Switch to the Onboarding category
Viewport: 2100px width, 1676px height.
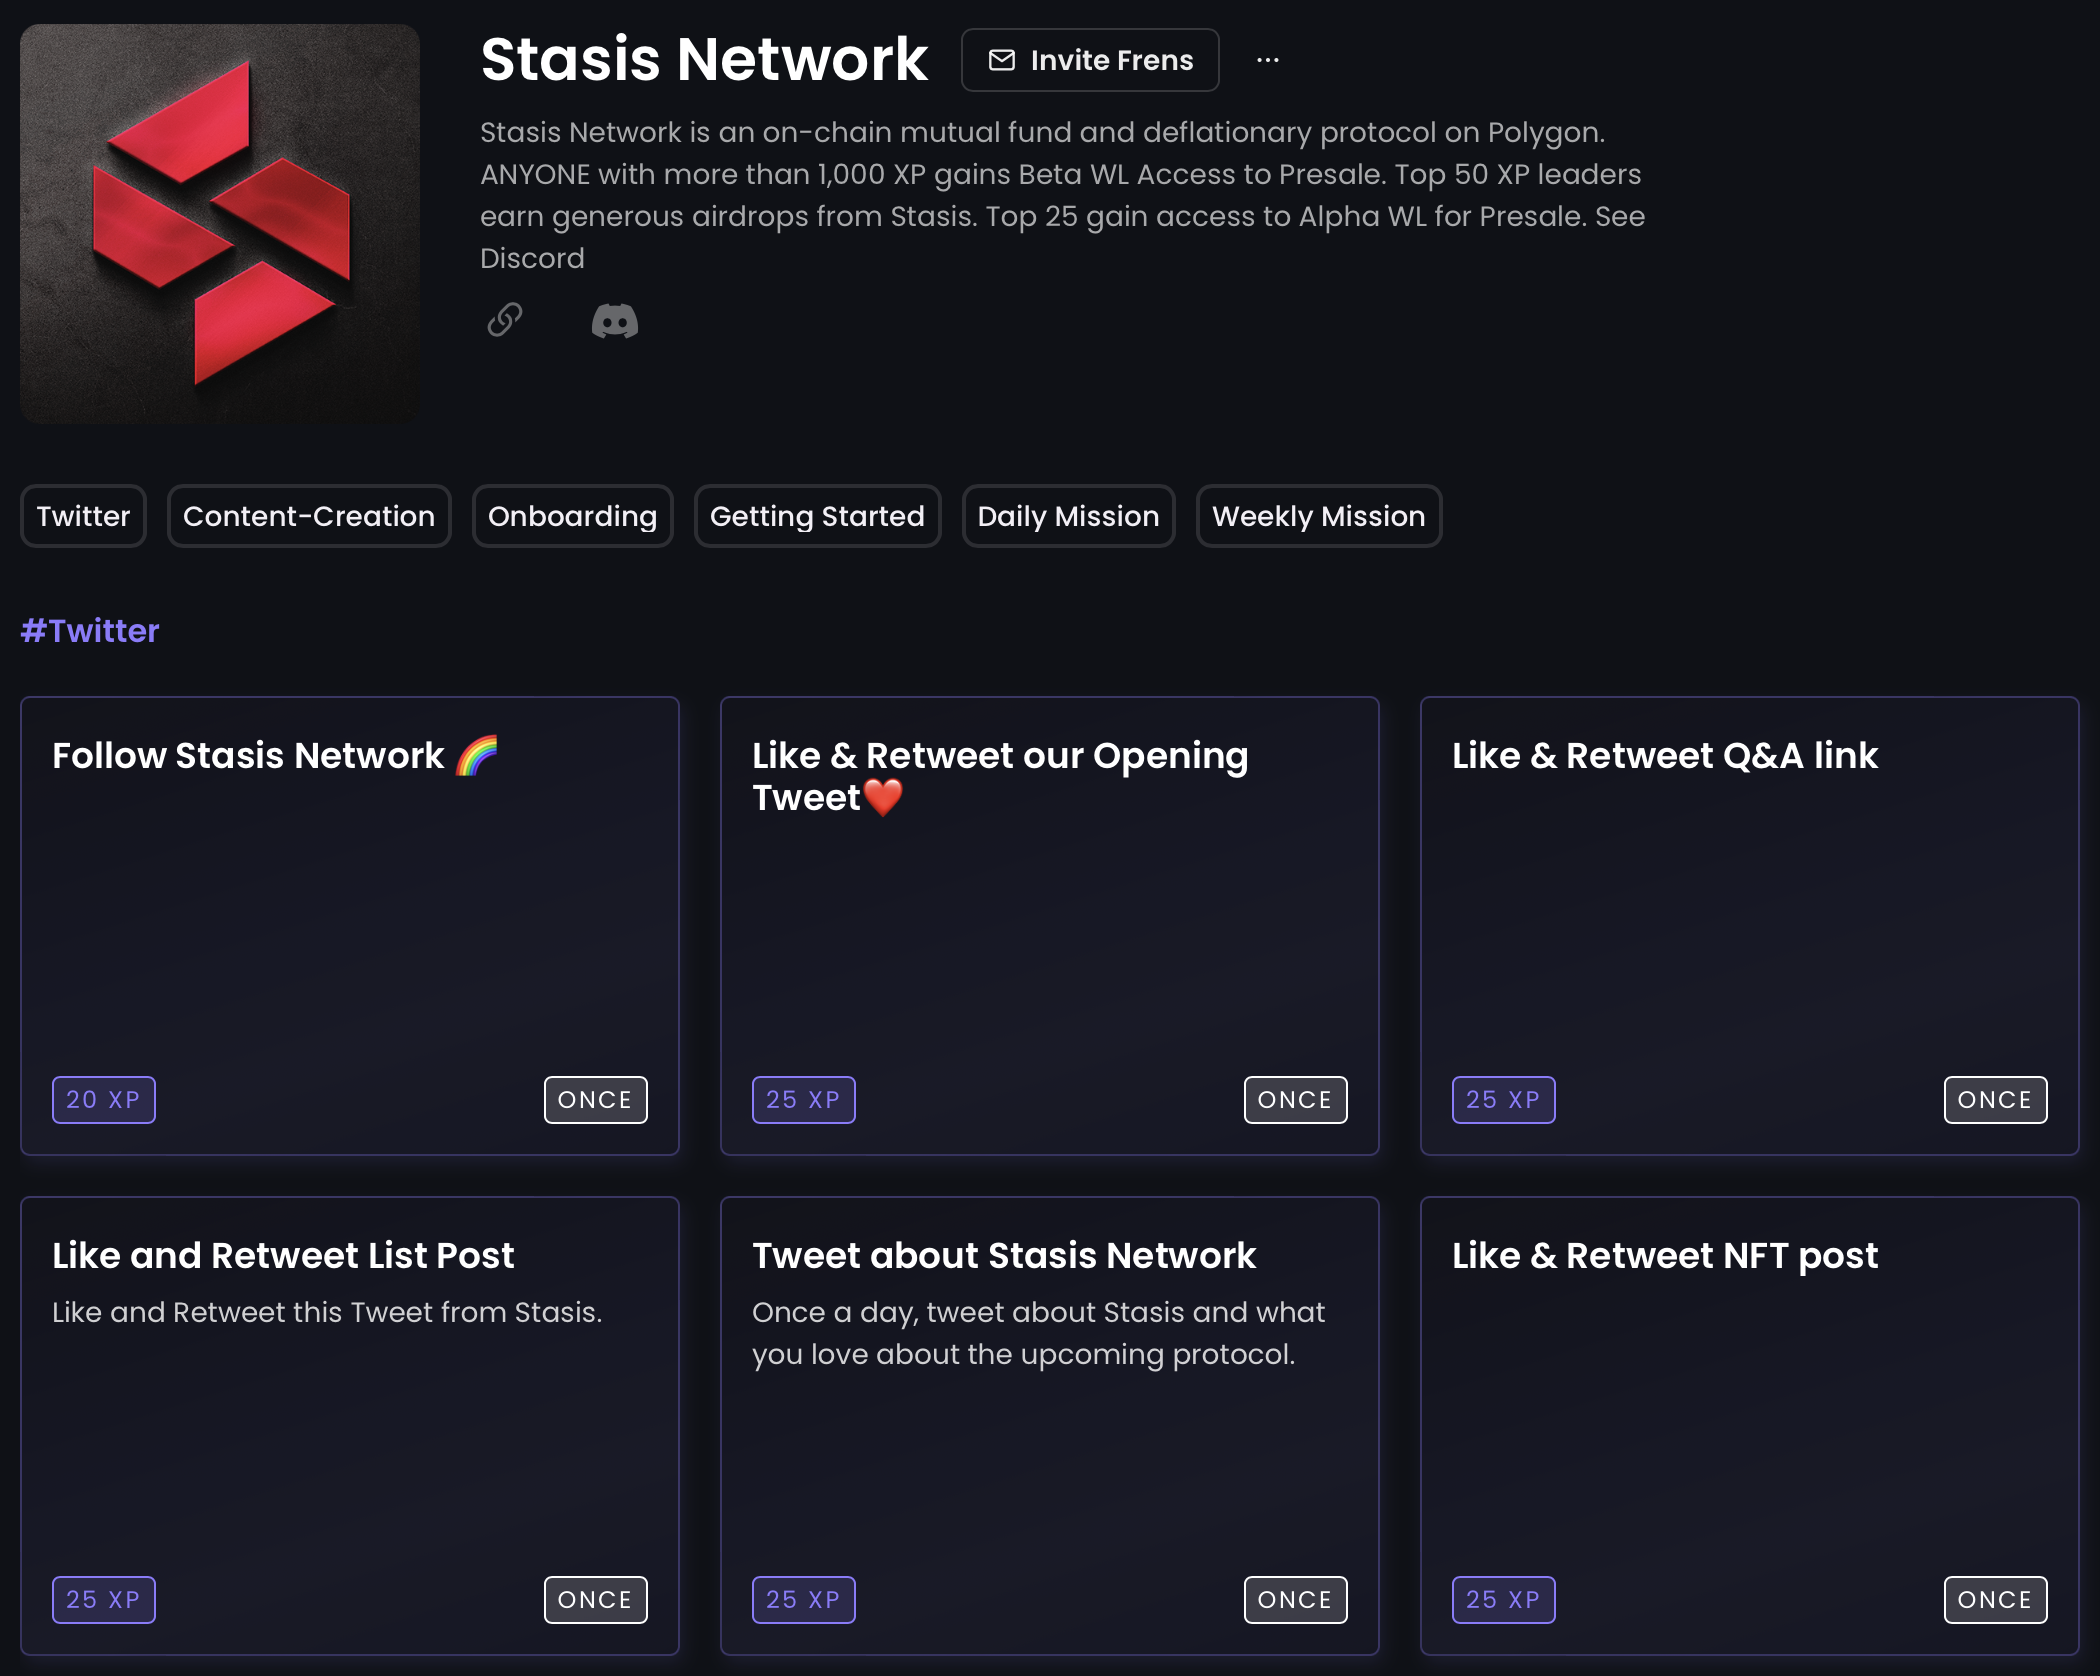tap(572, 516)
